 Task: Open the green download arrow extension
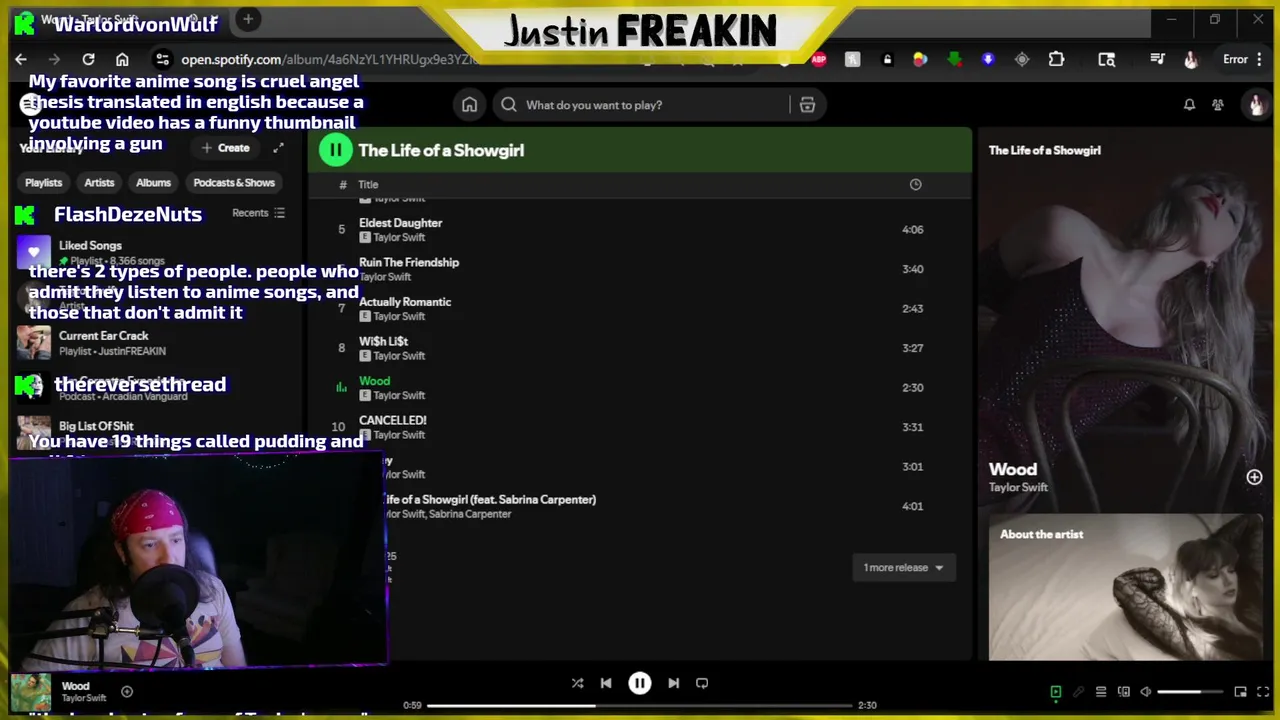point(954,59)
